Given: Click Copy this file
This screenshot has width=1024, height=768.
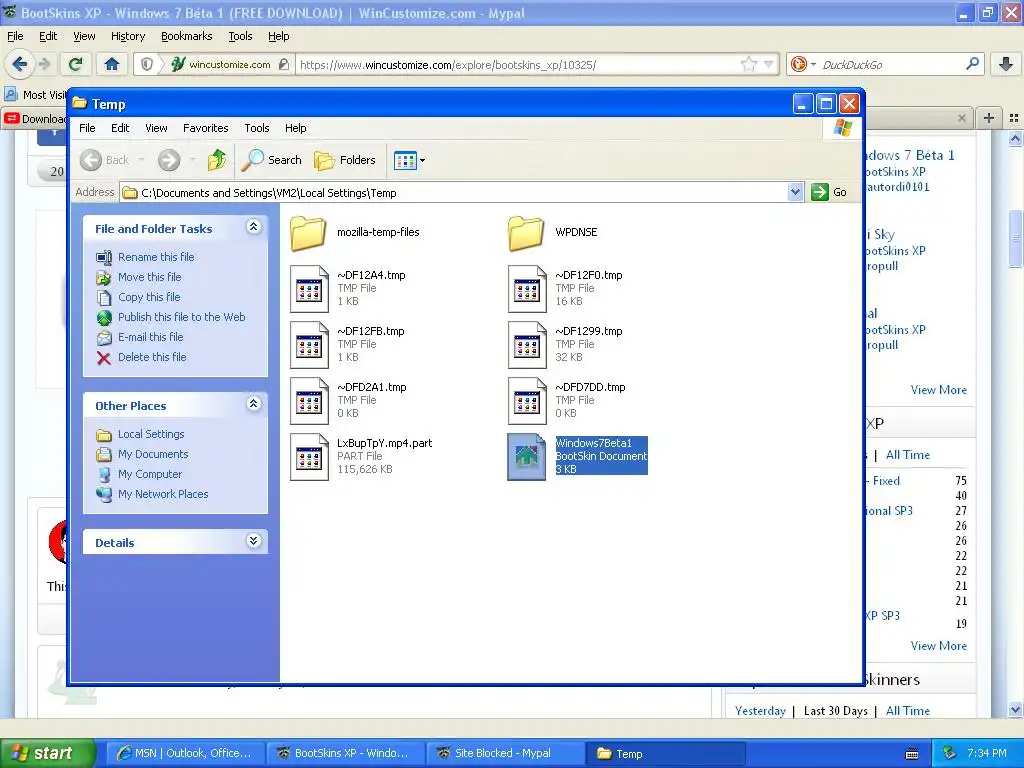Looking at the screenshot, I should coord(149,297).
